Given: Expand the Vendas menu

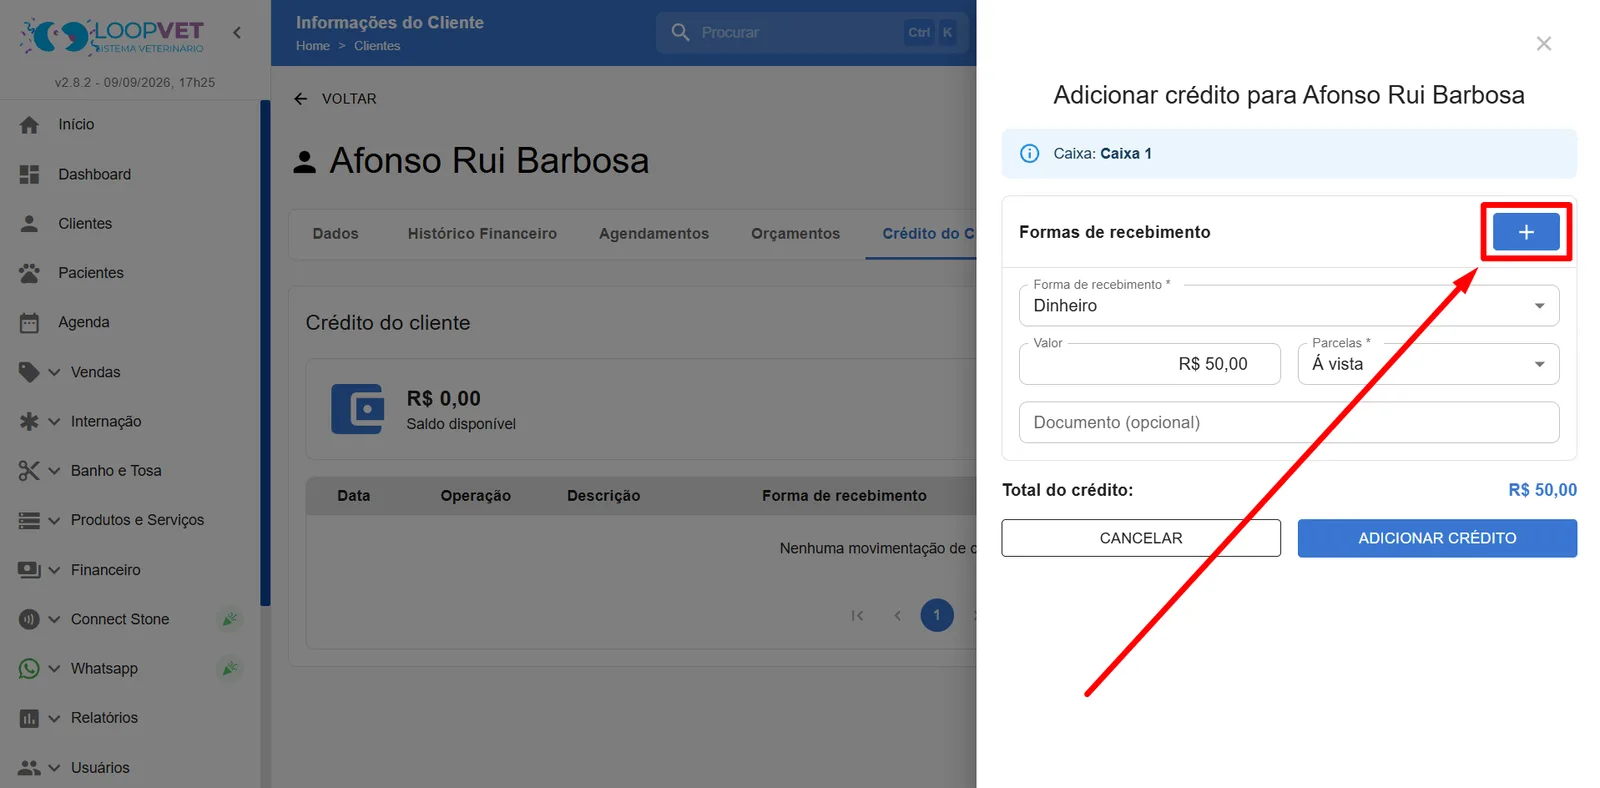Looking at the screenshot, I should 54,372.
